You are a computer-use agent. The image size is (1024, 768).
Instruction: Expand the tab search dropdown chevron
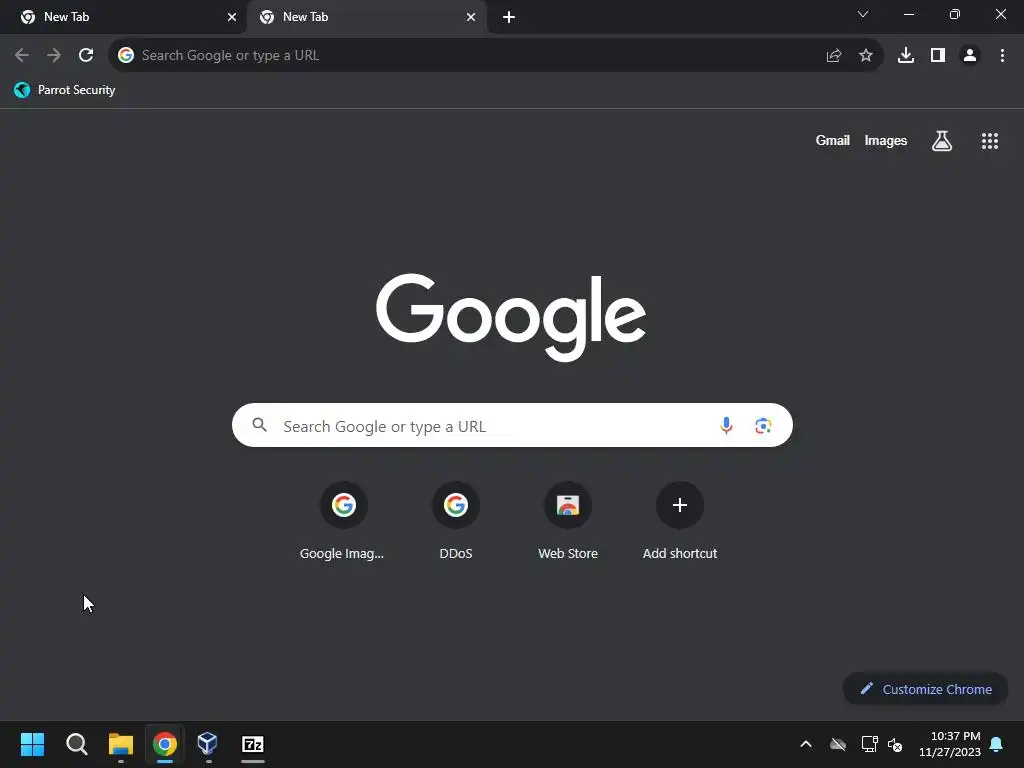(x=863, y=14)
